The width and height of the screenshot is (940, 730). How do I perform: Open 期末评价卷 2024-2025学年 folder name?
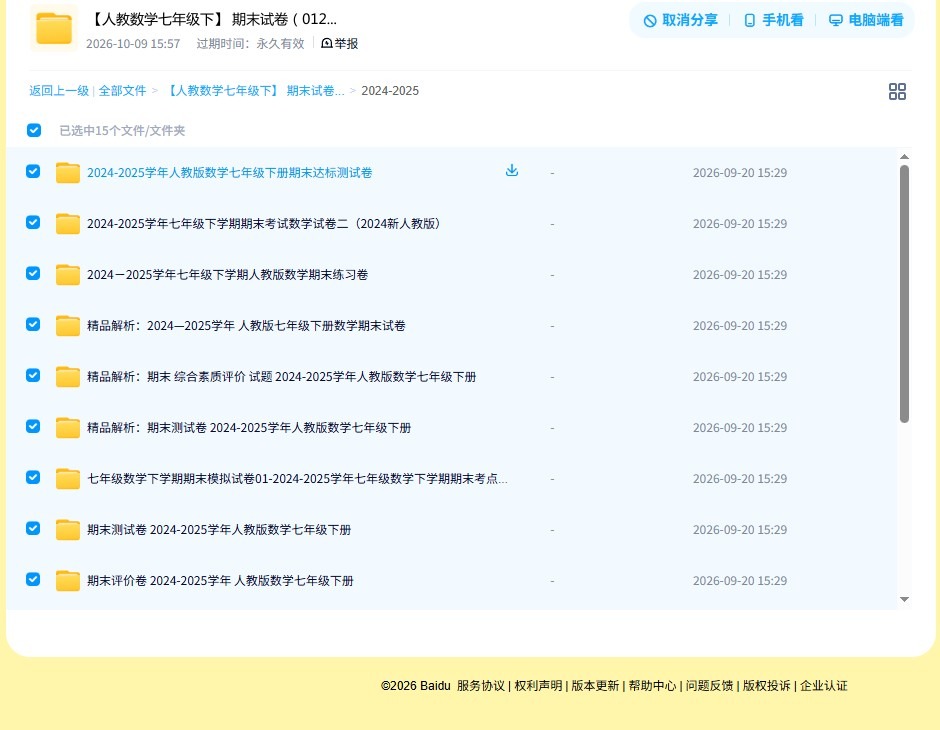point(220,580)
